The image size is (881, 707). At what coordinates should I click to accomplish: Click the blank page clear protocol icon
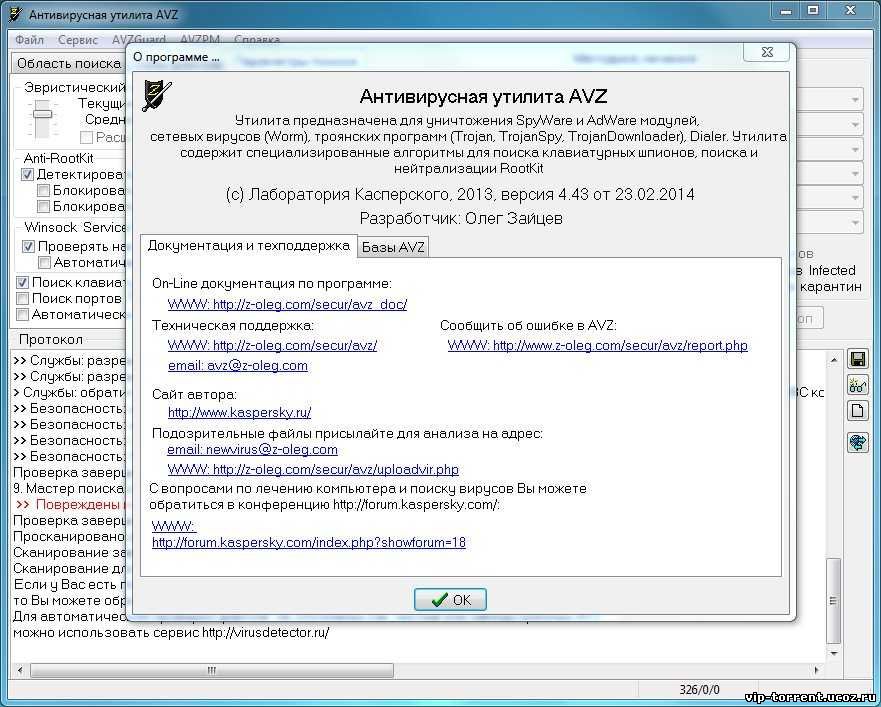click(857, 411)
